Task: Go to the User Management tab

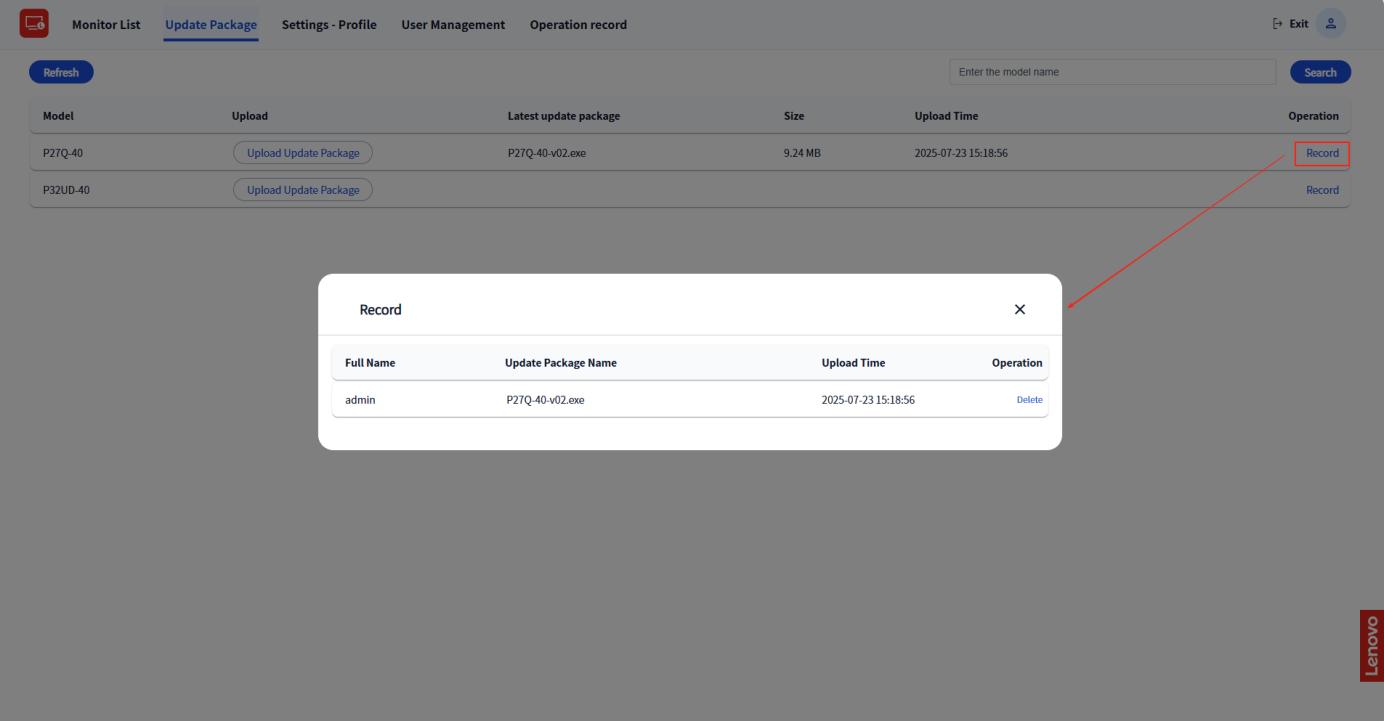Action: click(453, 24)
